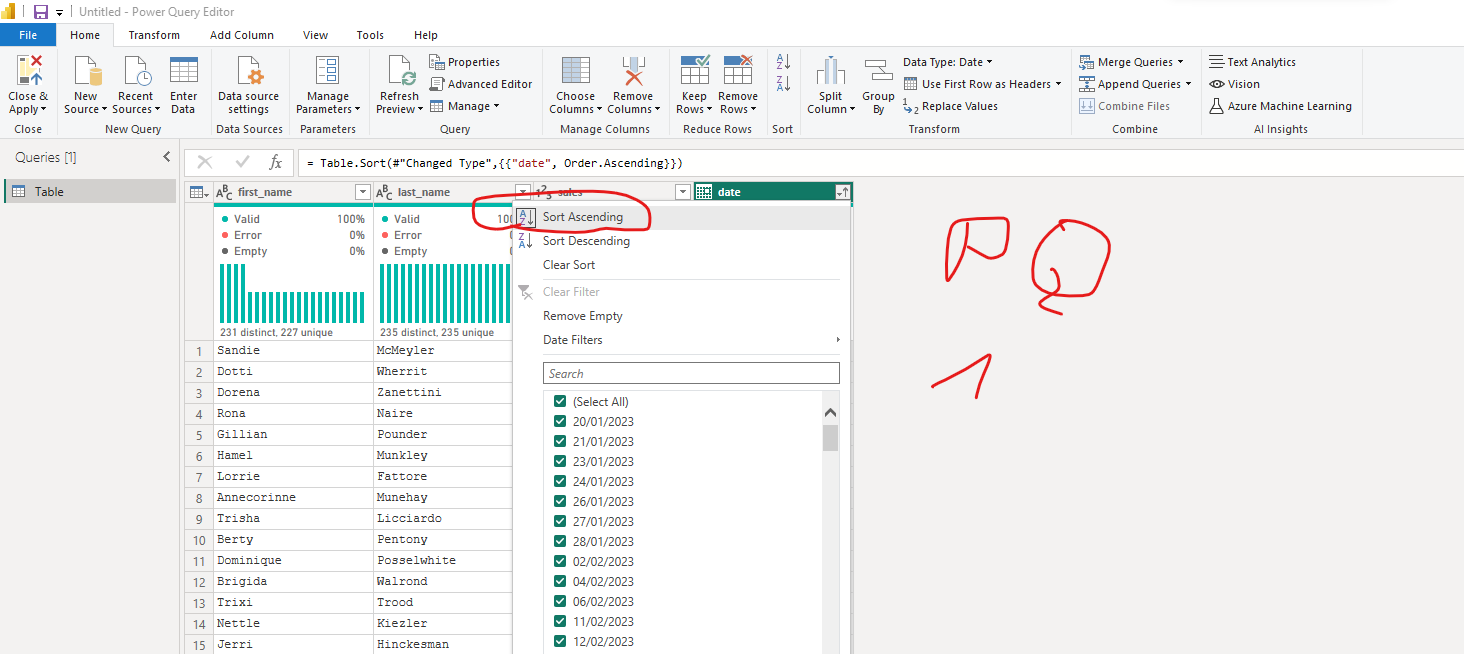1464x654 pixels.
Task: Open the New Source icon
Action: (x=86, y=72)
